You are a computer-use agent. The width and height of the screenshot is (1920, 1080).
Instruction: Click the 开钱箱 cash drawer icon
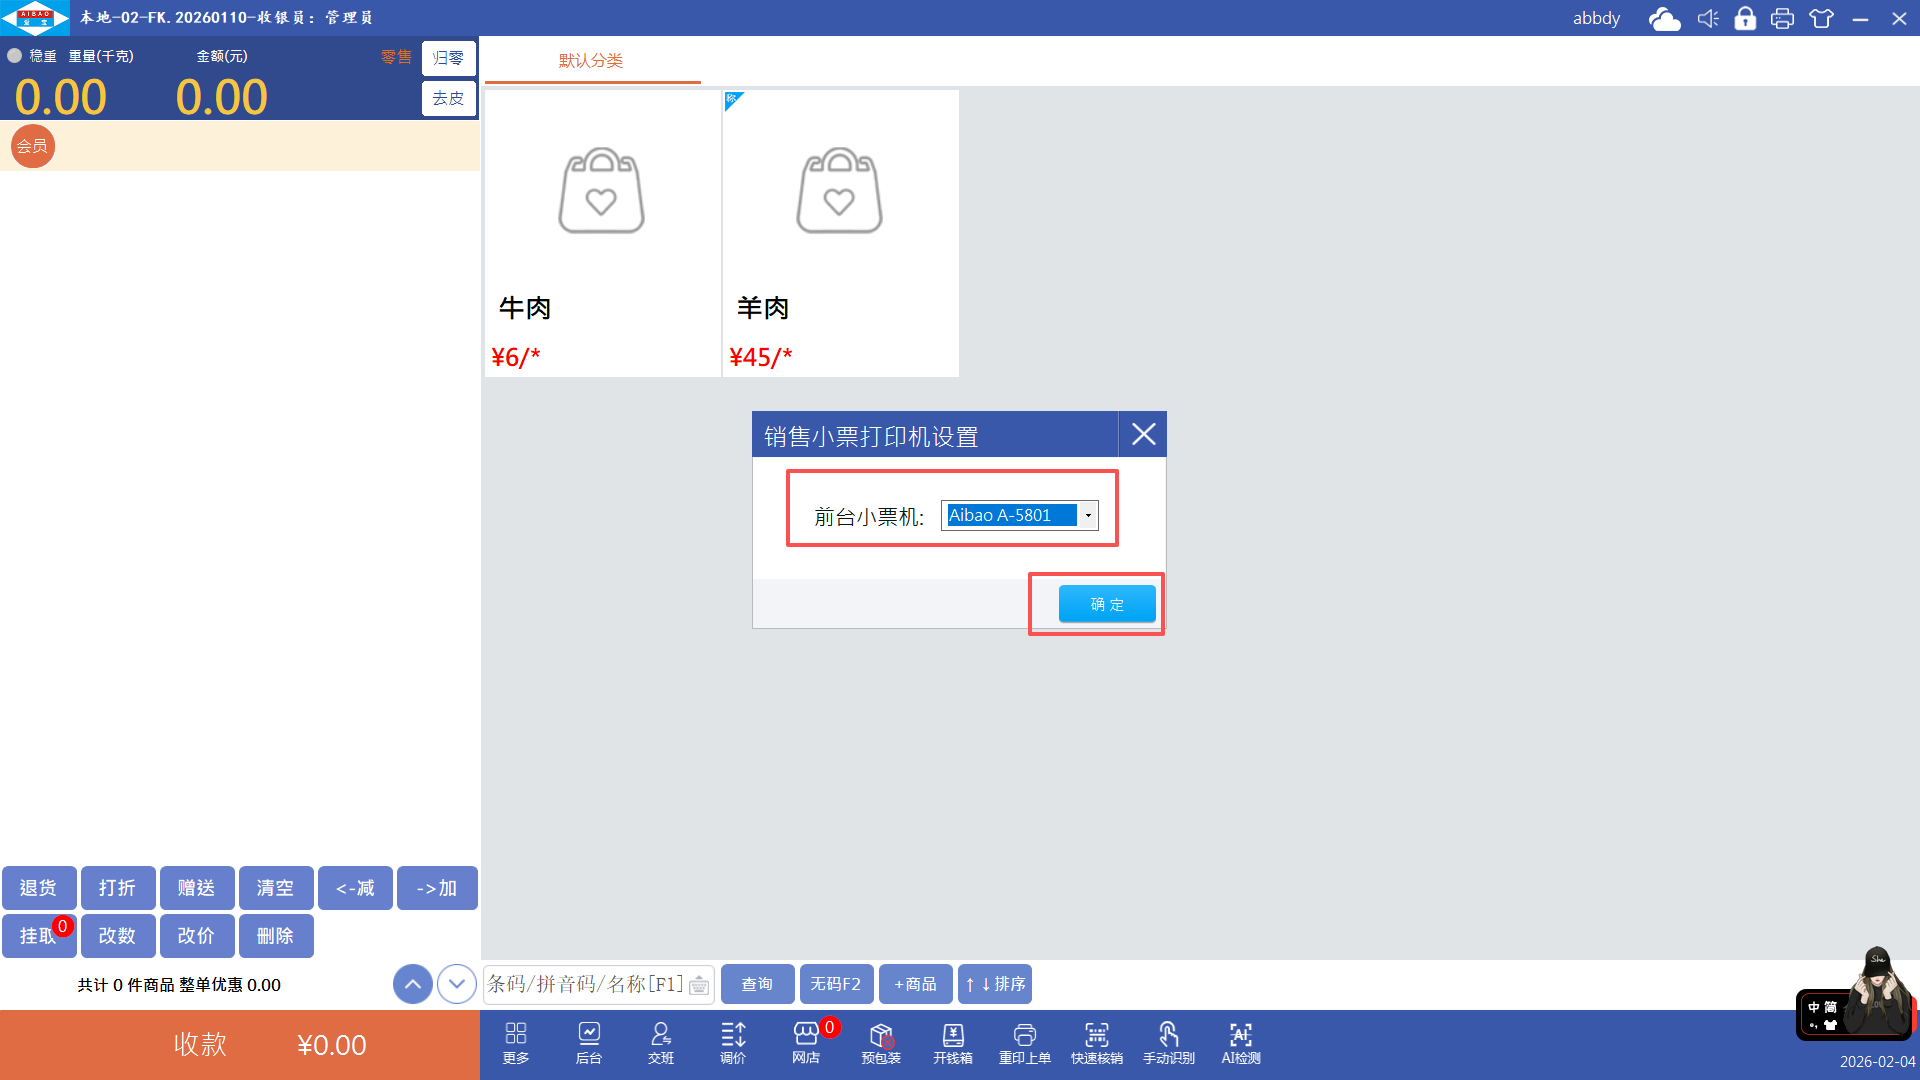(953, 1042)
